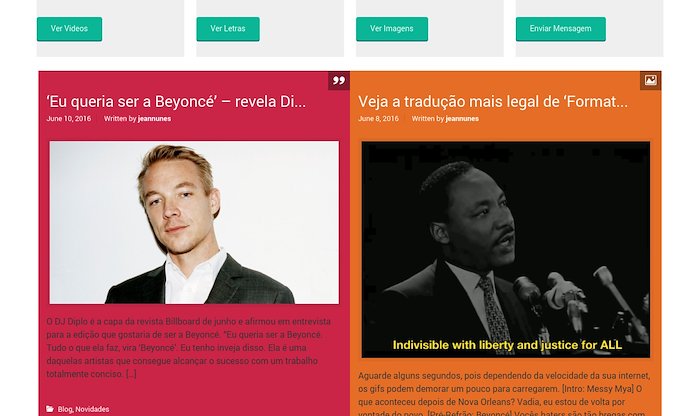The height and width of the screenshot is (416, 700).
Task: Open 'Eu queria ser a Beyoncé' article title
Action: tap(176, 102)
